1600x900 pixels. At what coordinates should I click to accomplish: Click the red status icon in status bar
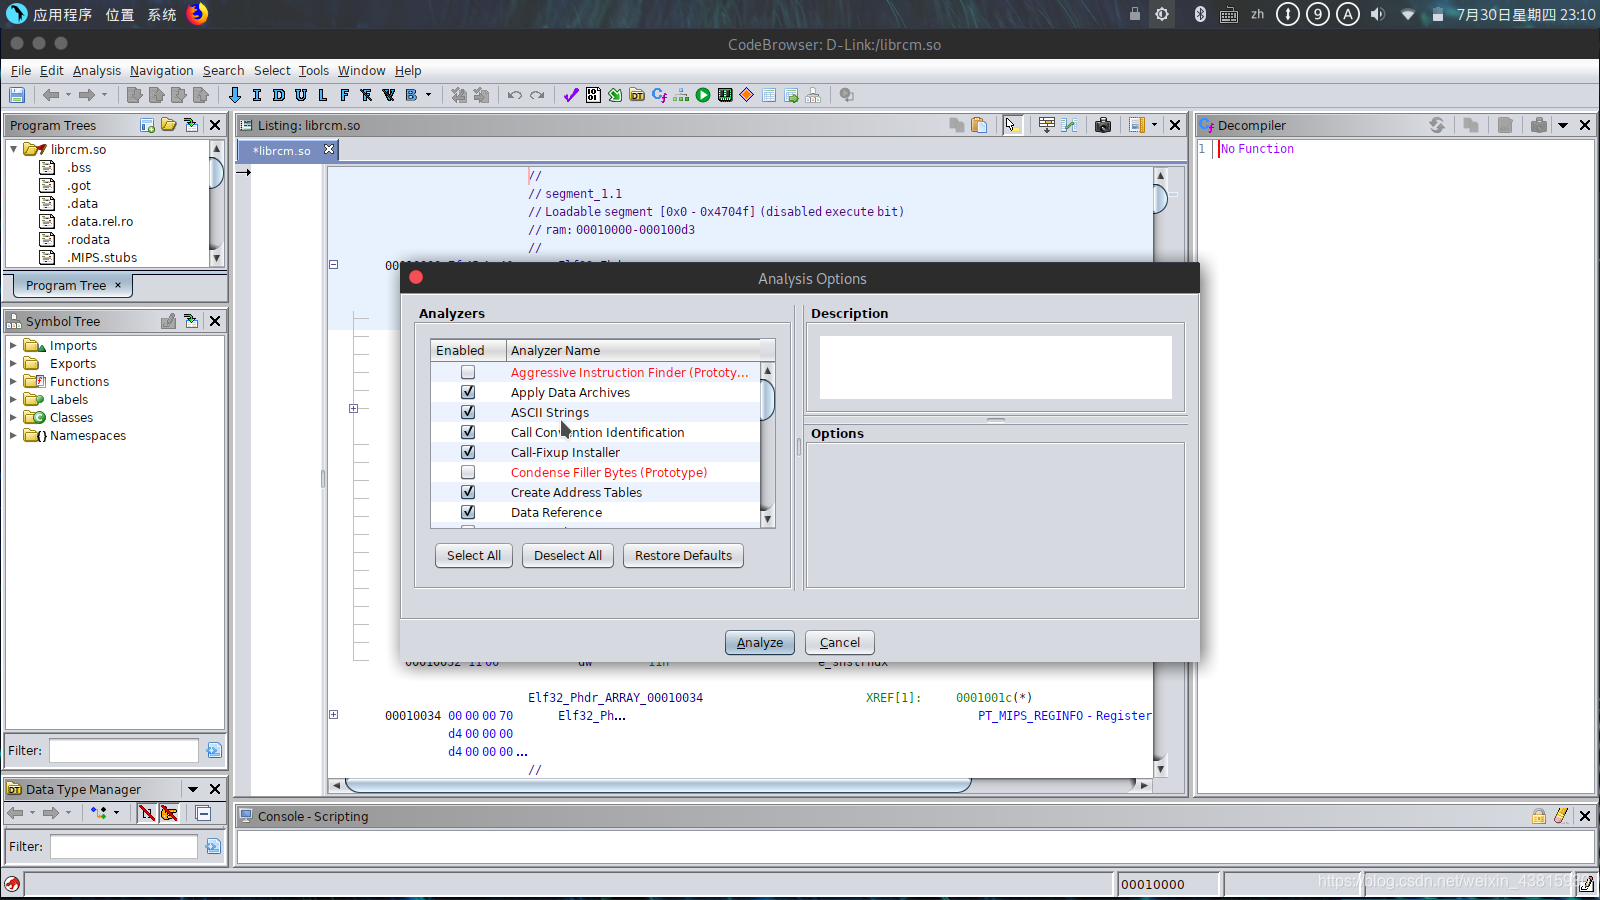[x=12, y=884]
